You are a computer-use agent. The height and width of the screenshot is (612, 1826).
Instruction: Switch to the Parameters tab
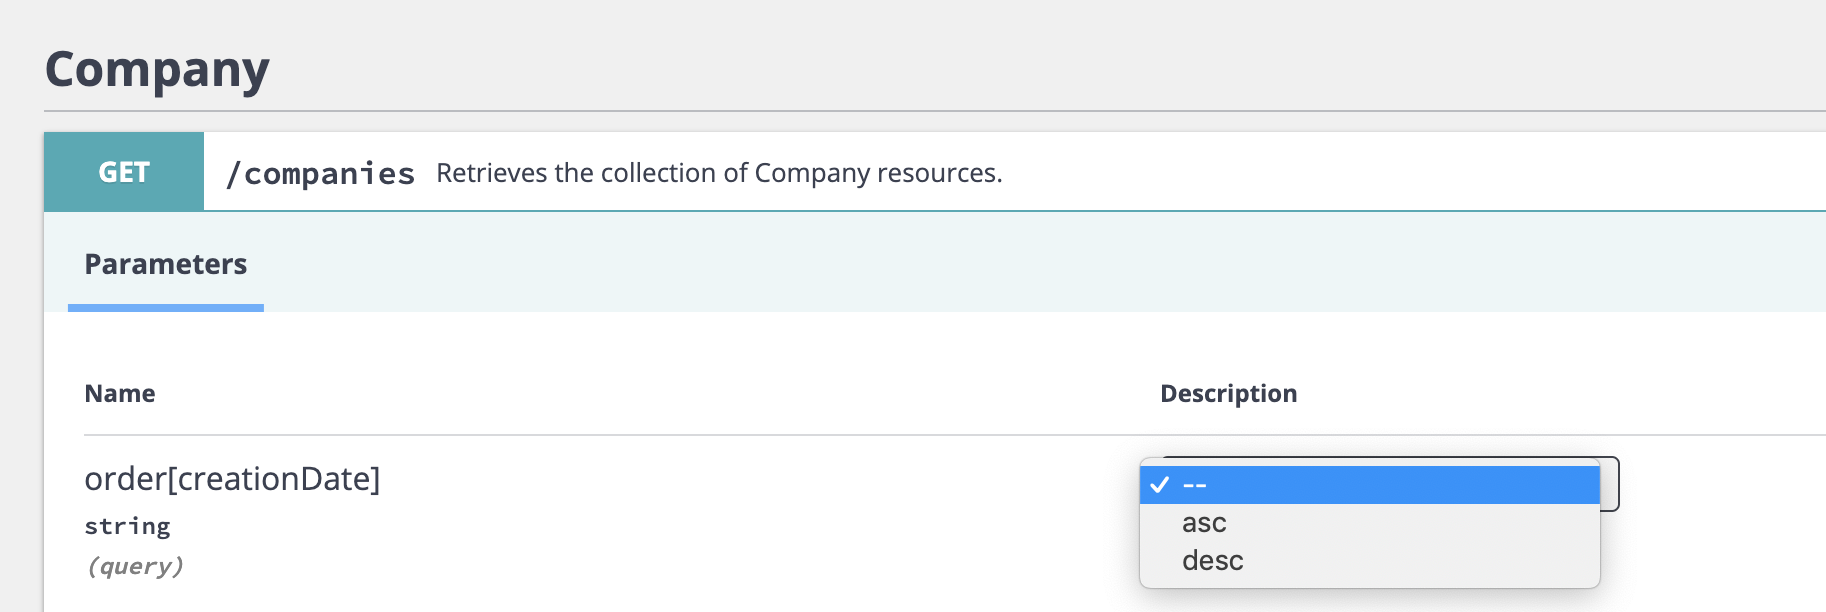[166, 264]
